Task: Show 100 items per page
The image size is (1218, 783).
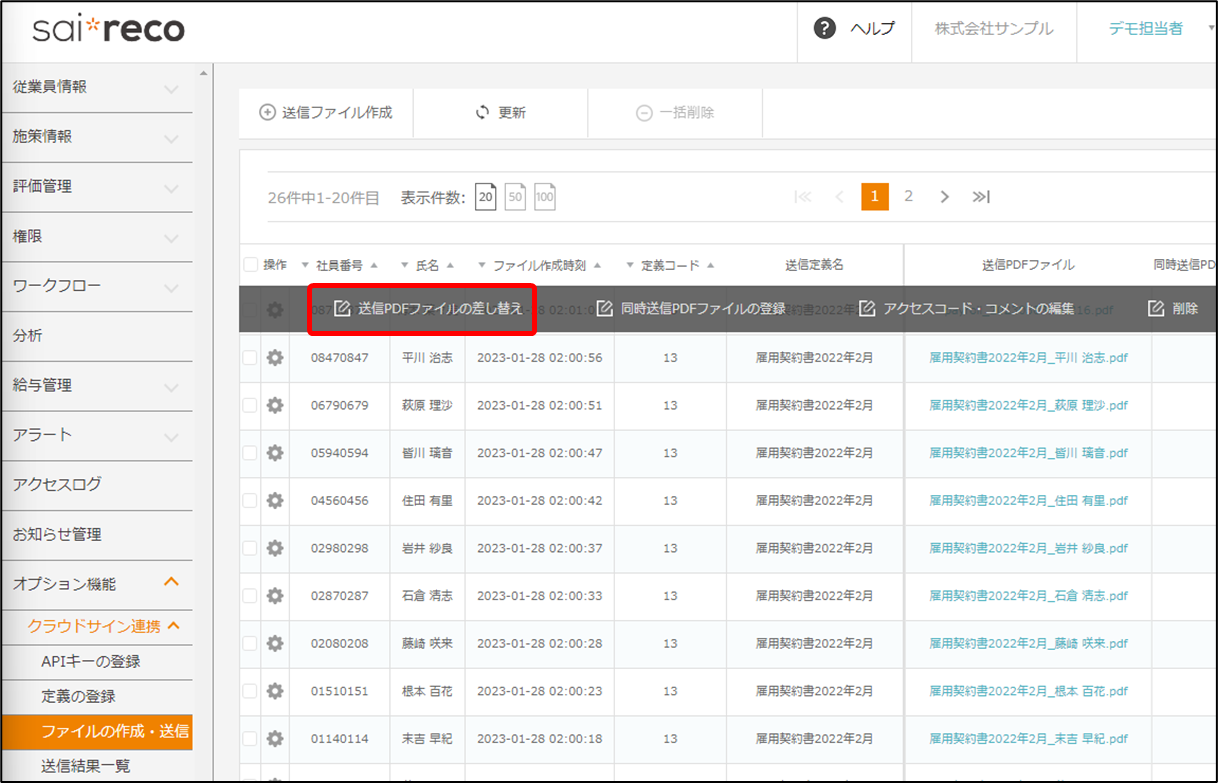Action: click(x=544, y=197)
